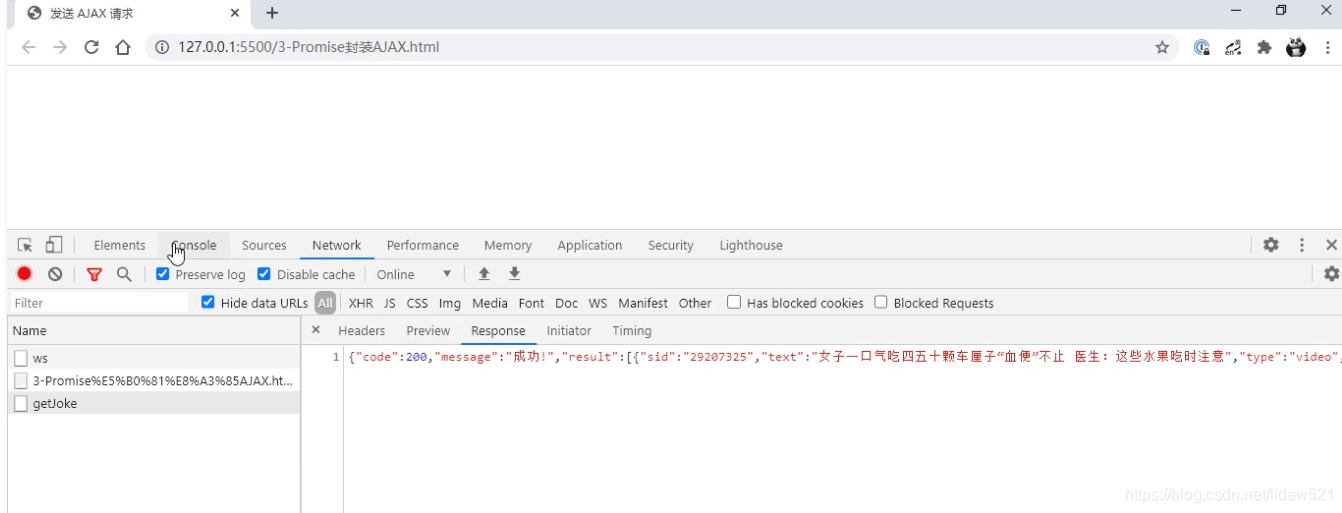Switch to the Sources panel
Image resolution: width=1342 pixels, height=513 pixels.
pyautogui.click(x=264, y=245)
